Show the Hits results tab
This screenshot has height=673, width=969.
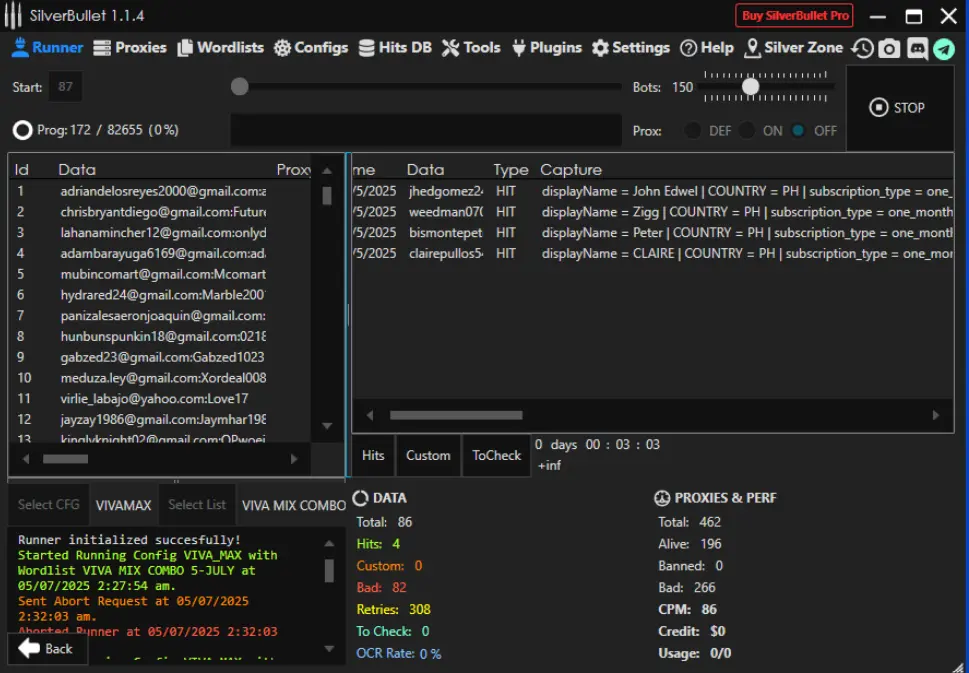(x=373, y=455)
